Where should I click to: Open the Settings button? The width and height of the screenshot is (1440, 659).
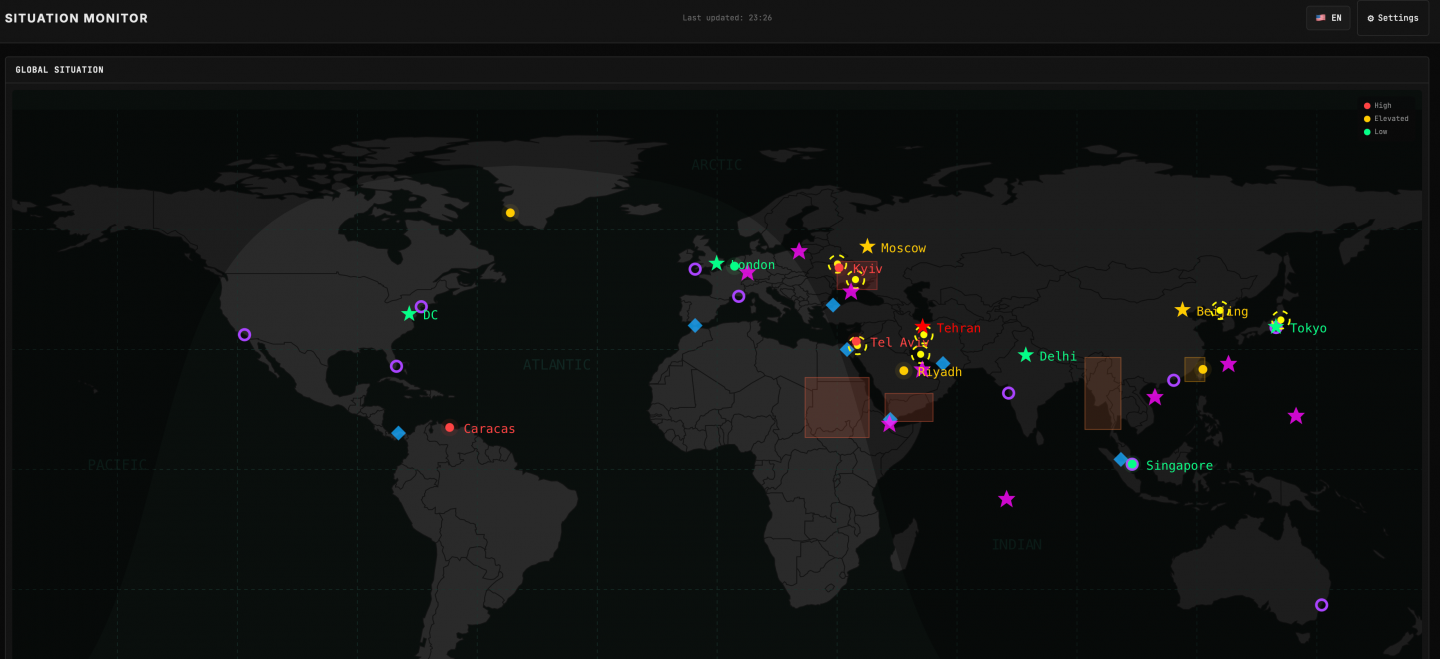(1392, 18)
